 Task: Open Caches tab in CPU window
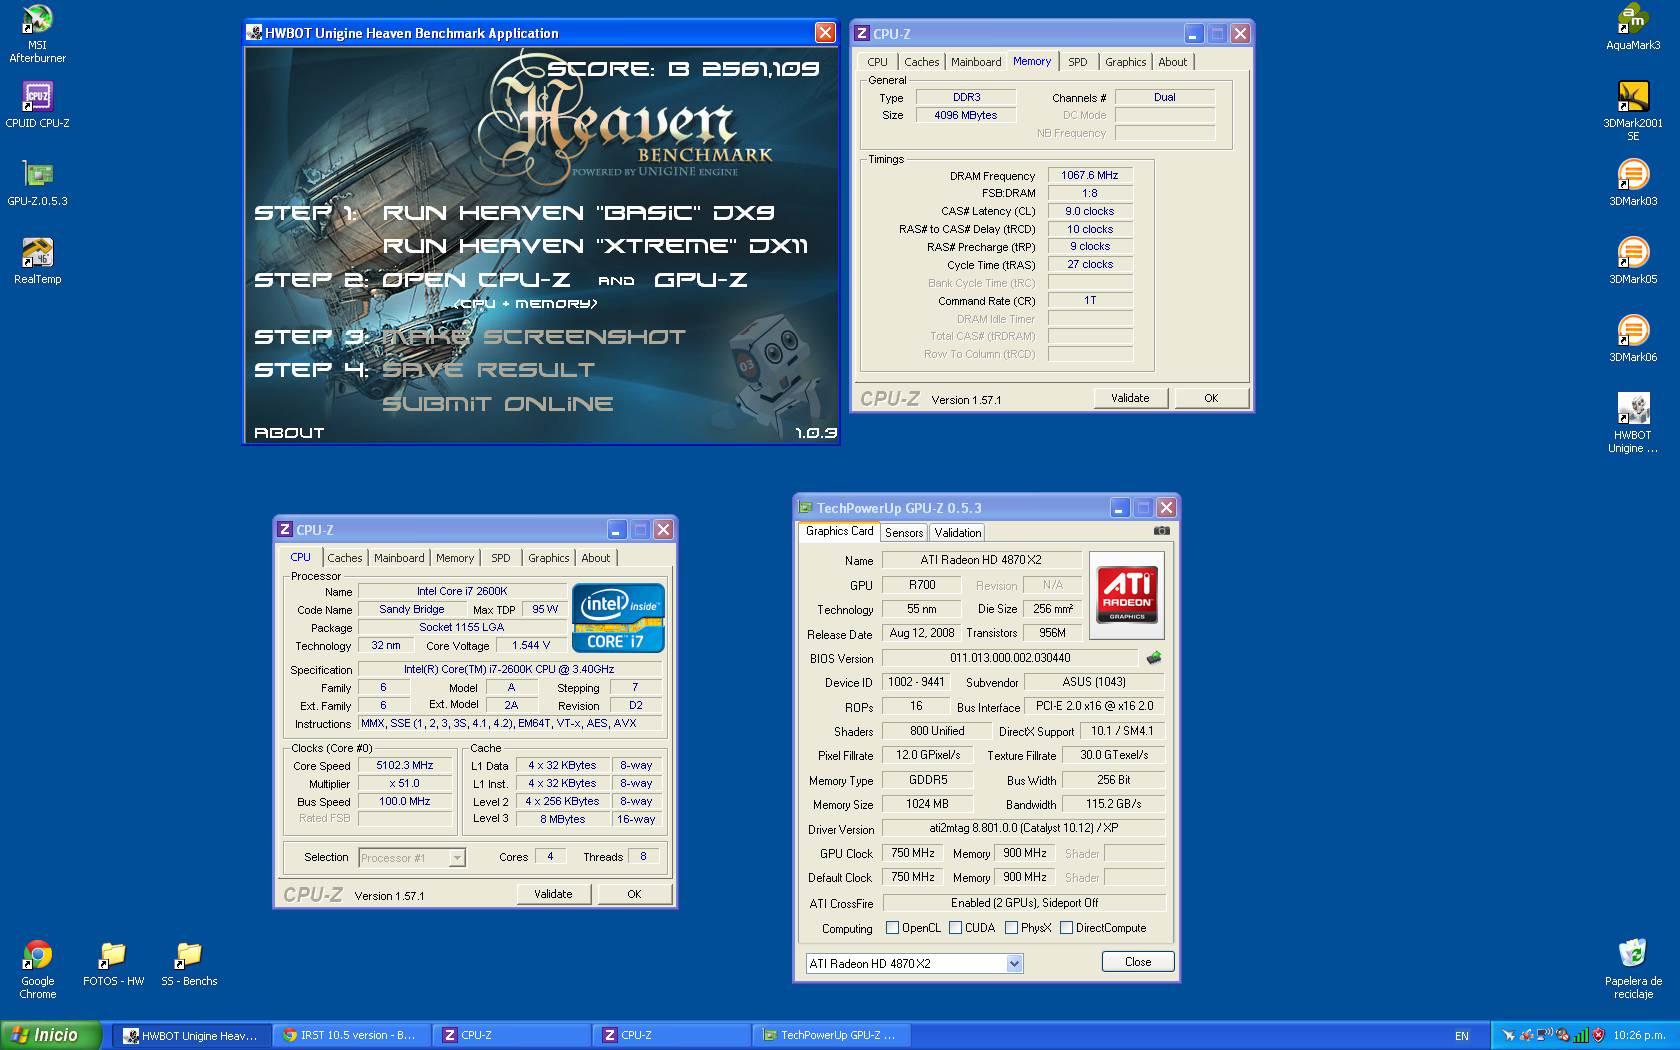click(345, 558)
